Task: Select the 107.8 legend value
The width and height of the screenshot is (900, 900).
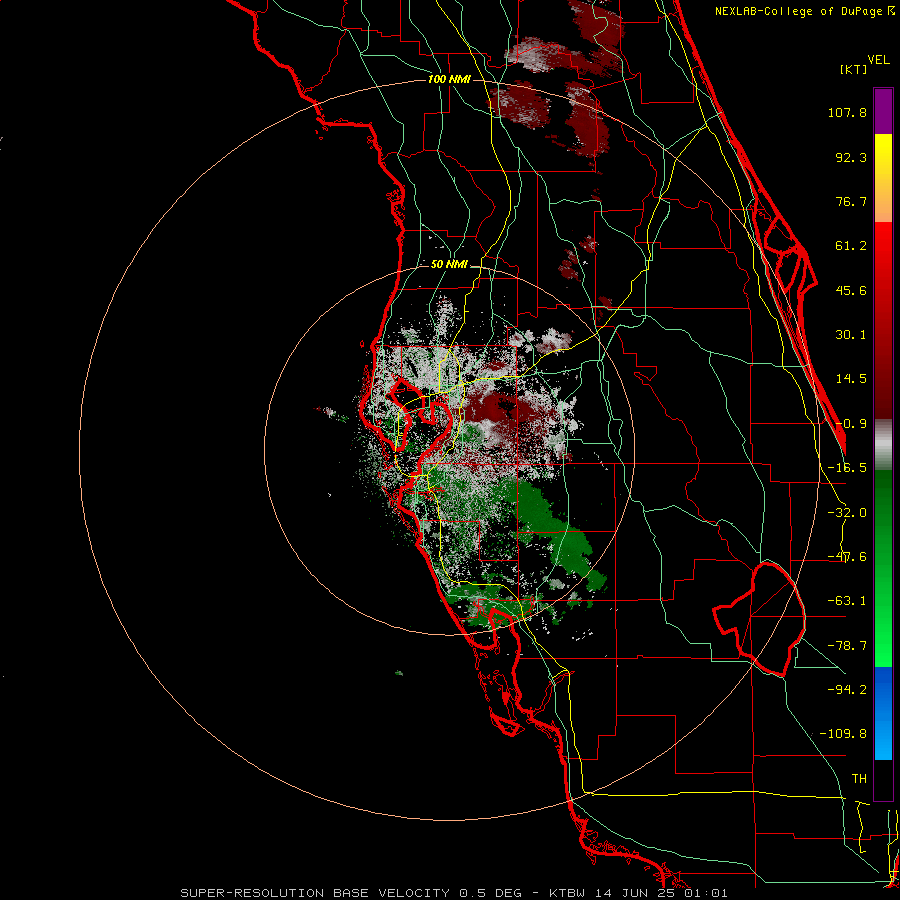Action: click(847, 112)
